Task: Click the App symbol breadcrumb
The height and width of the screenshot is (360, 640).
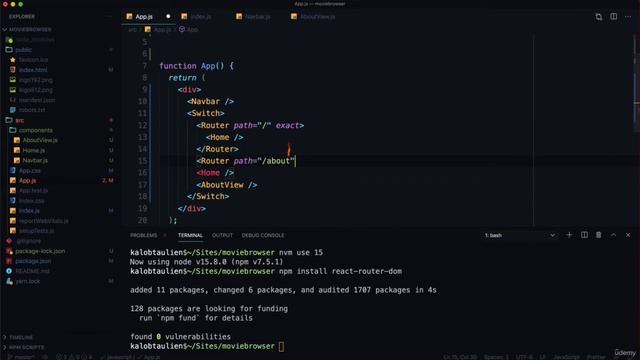Action: [189, 30]
